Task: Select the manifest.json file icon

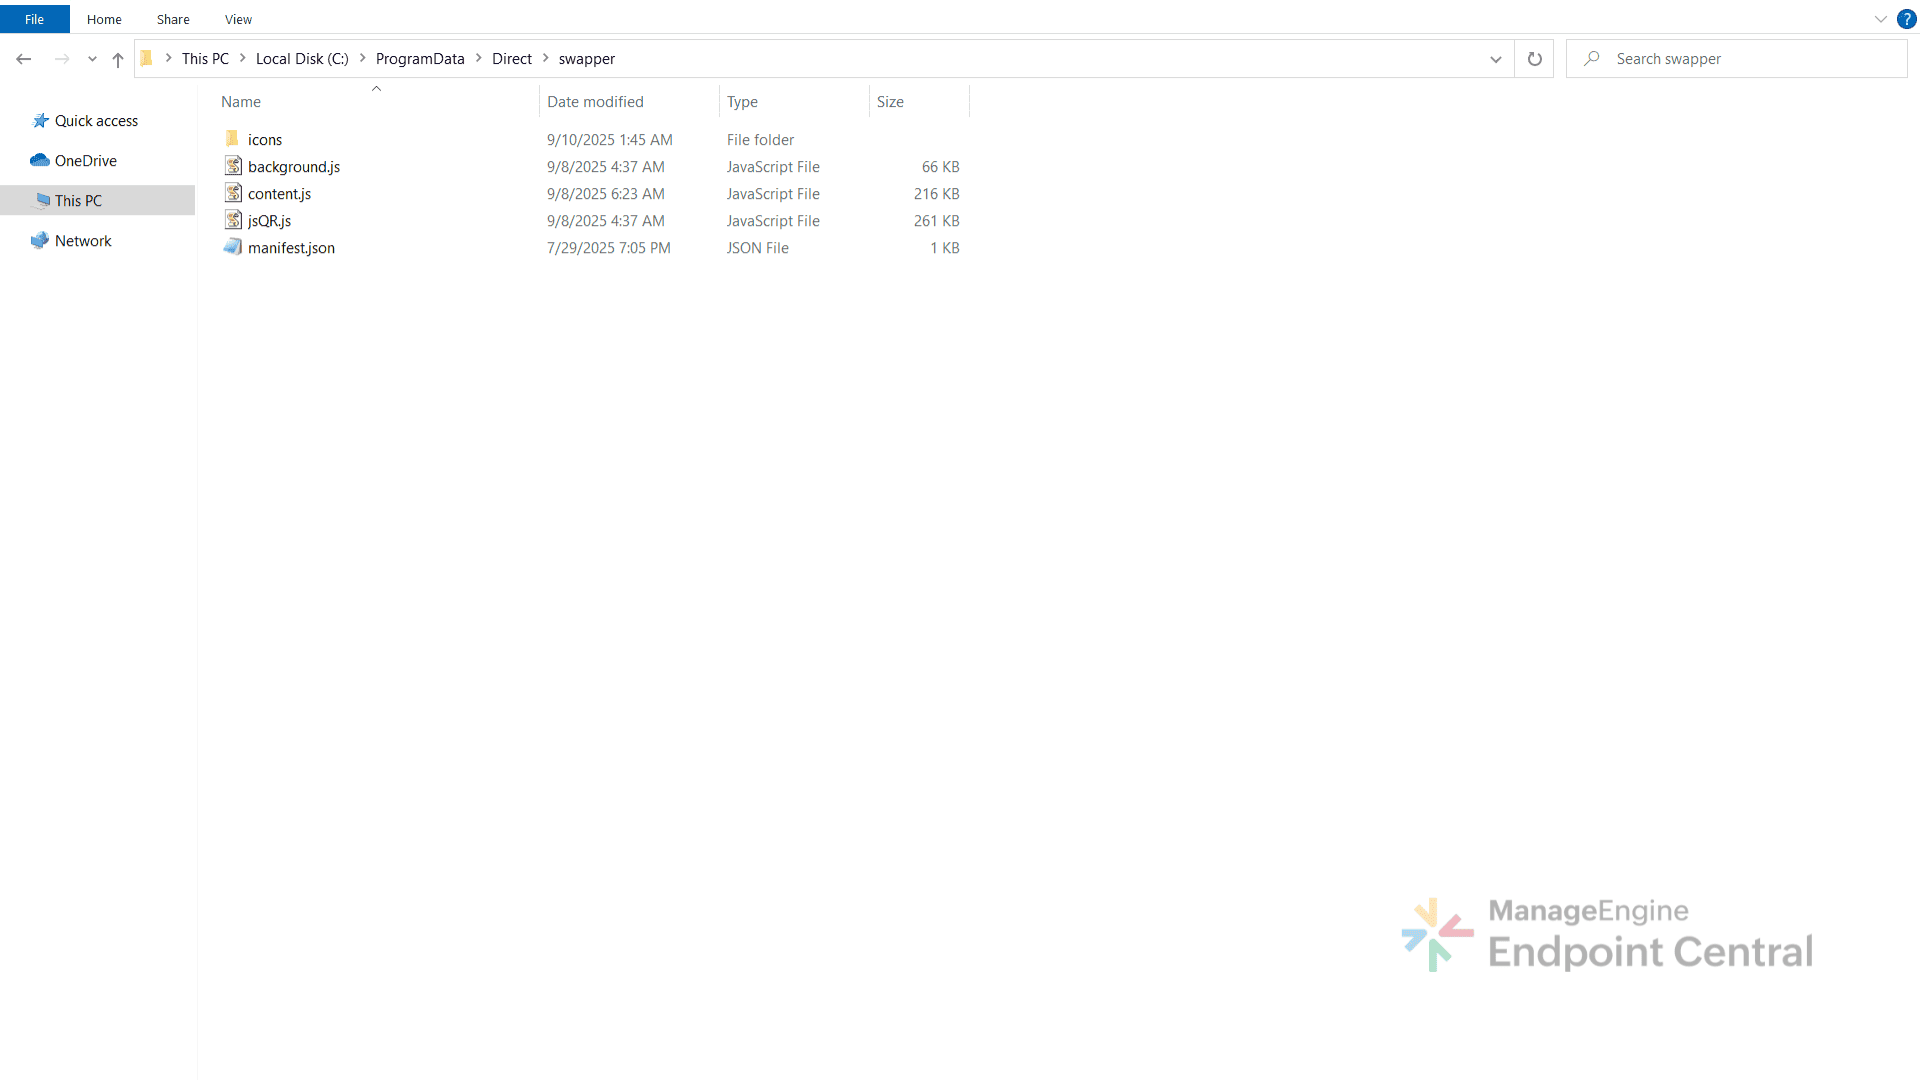Action: click(233, 247)
